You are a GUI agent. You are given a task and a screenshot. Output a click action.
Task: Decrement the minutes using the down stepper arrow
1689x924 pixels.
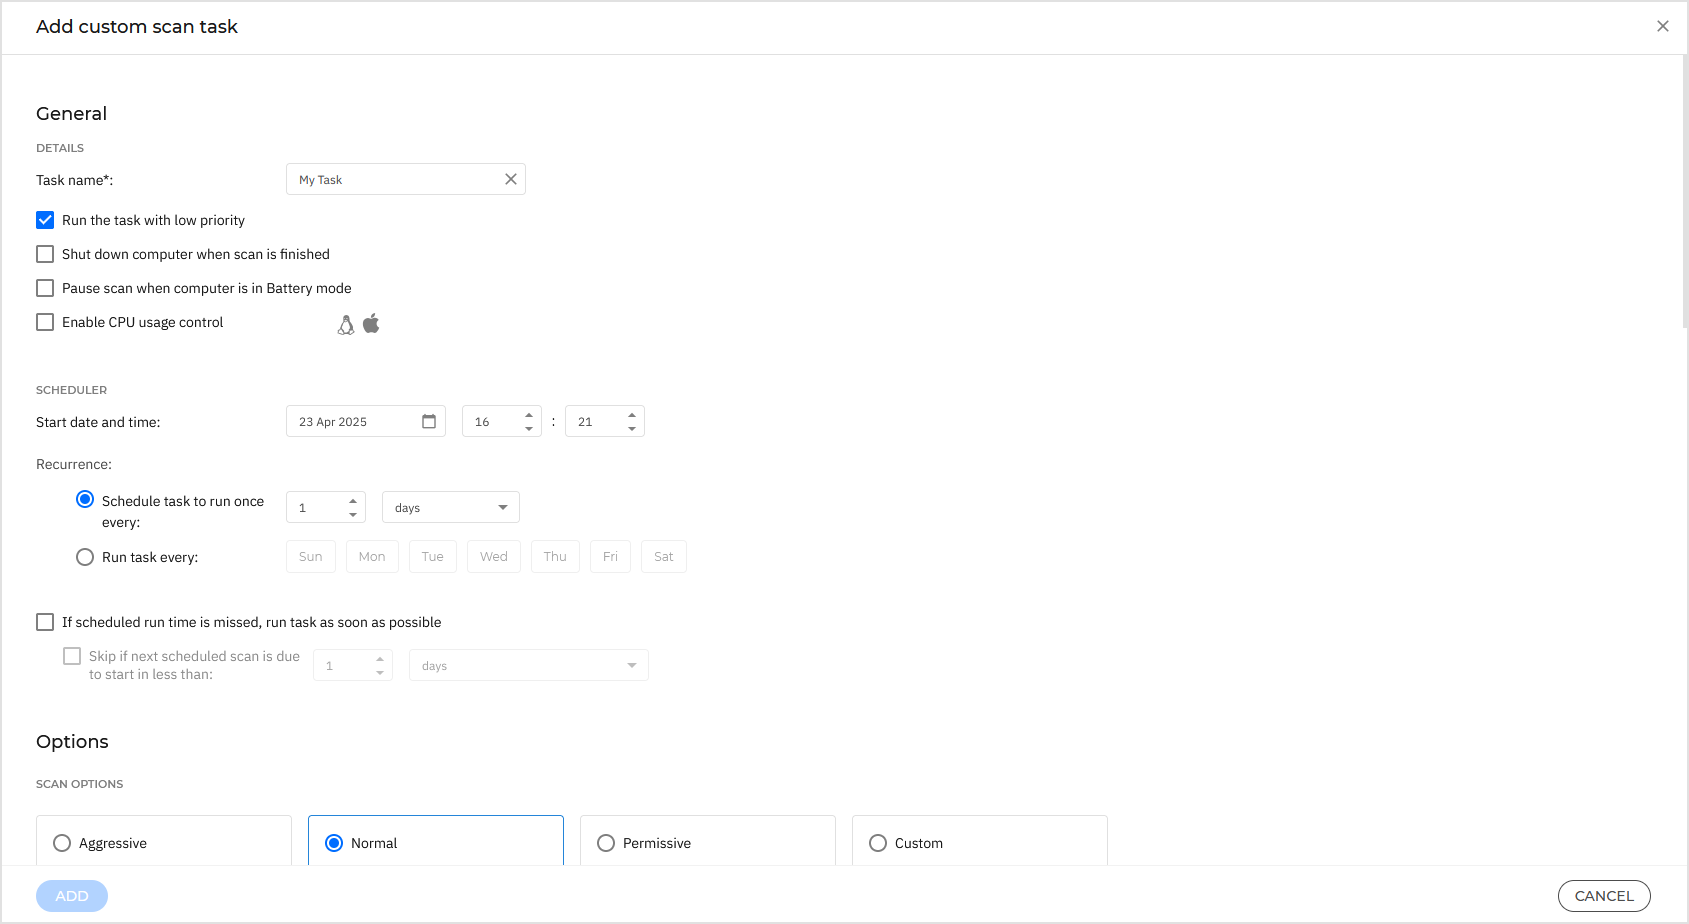631,428
